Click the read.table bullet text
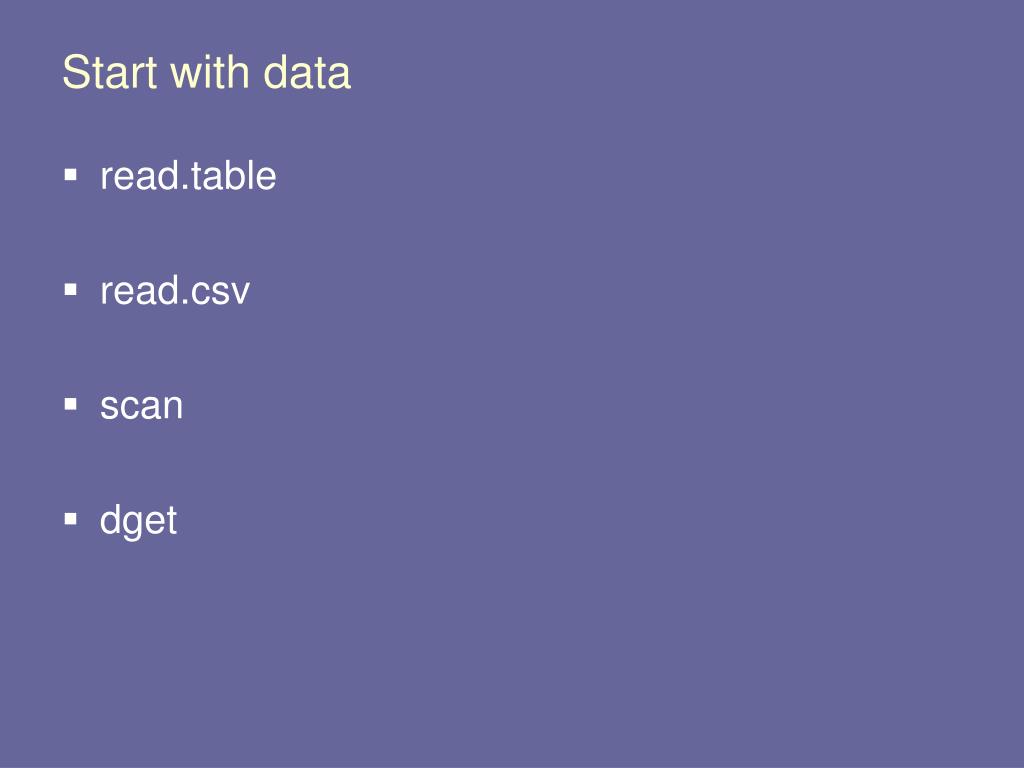Image resolution: width=1024 pixels, height=768 pixels. click(188, 176)
